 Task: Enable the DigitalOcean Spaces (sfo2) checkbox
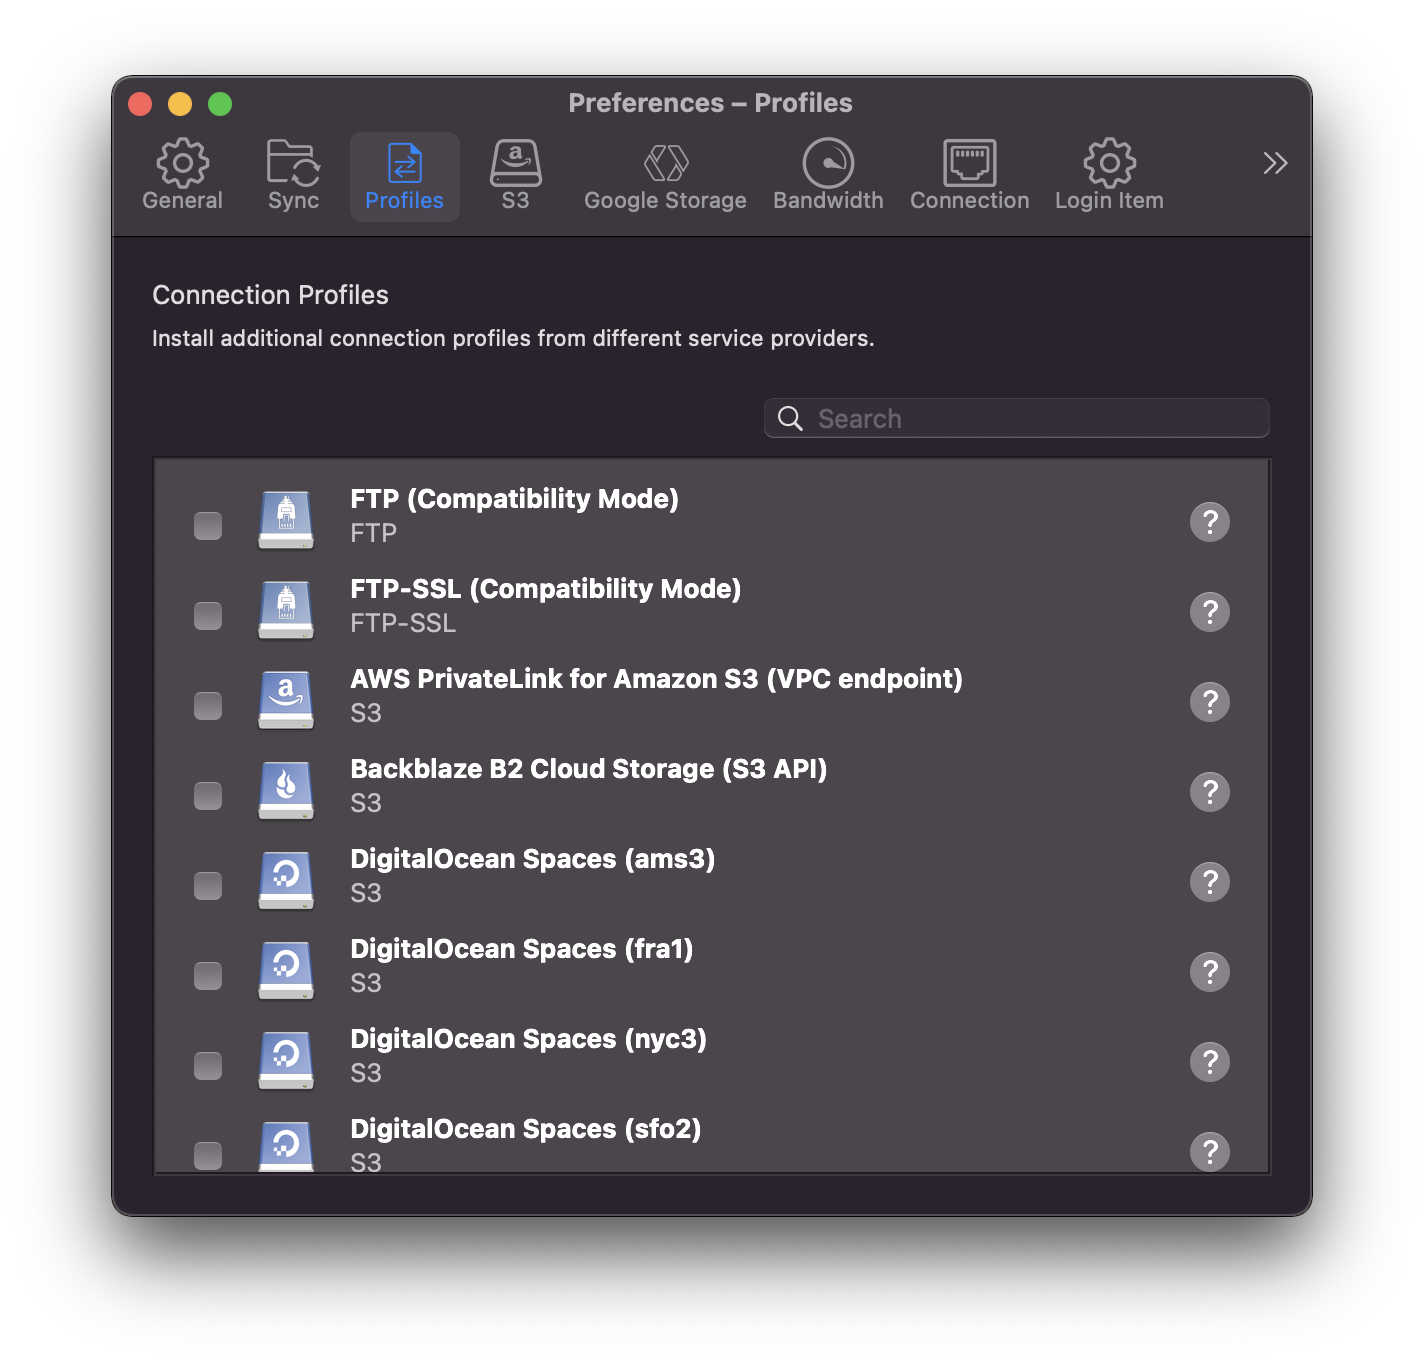click(208, 1156)
